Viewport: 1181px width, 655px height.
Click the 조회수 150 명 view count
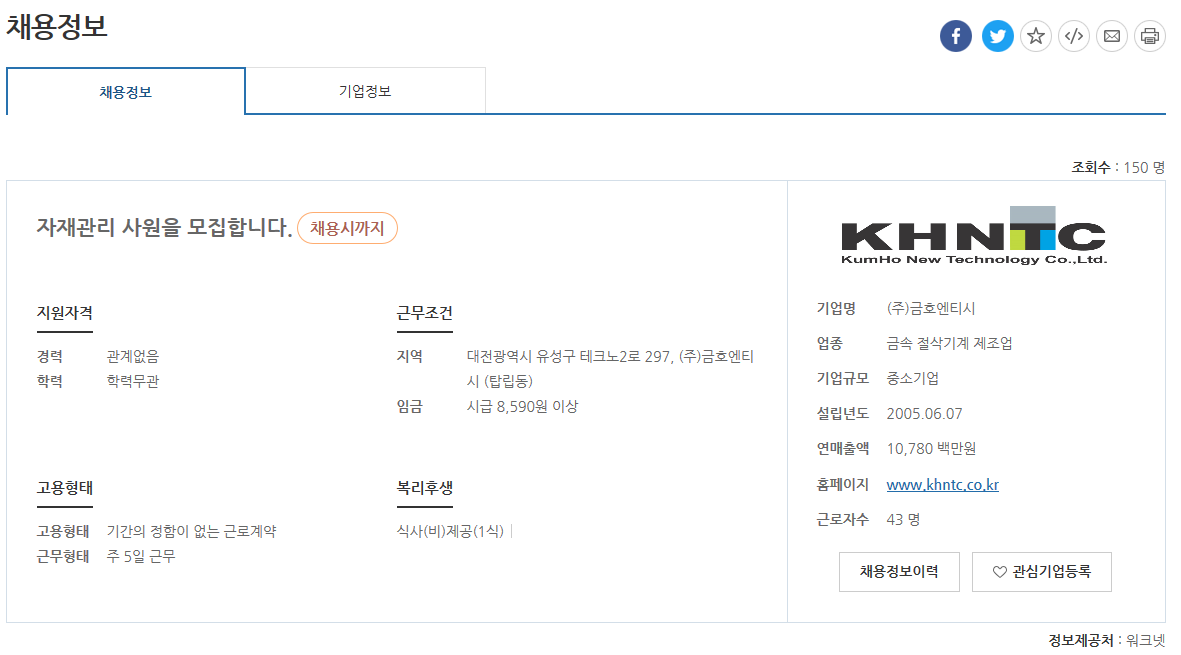pos(1118,167)
